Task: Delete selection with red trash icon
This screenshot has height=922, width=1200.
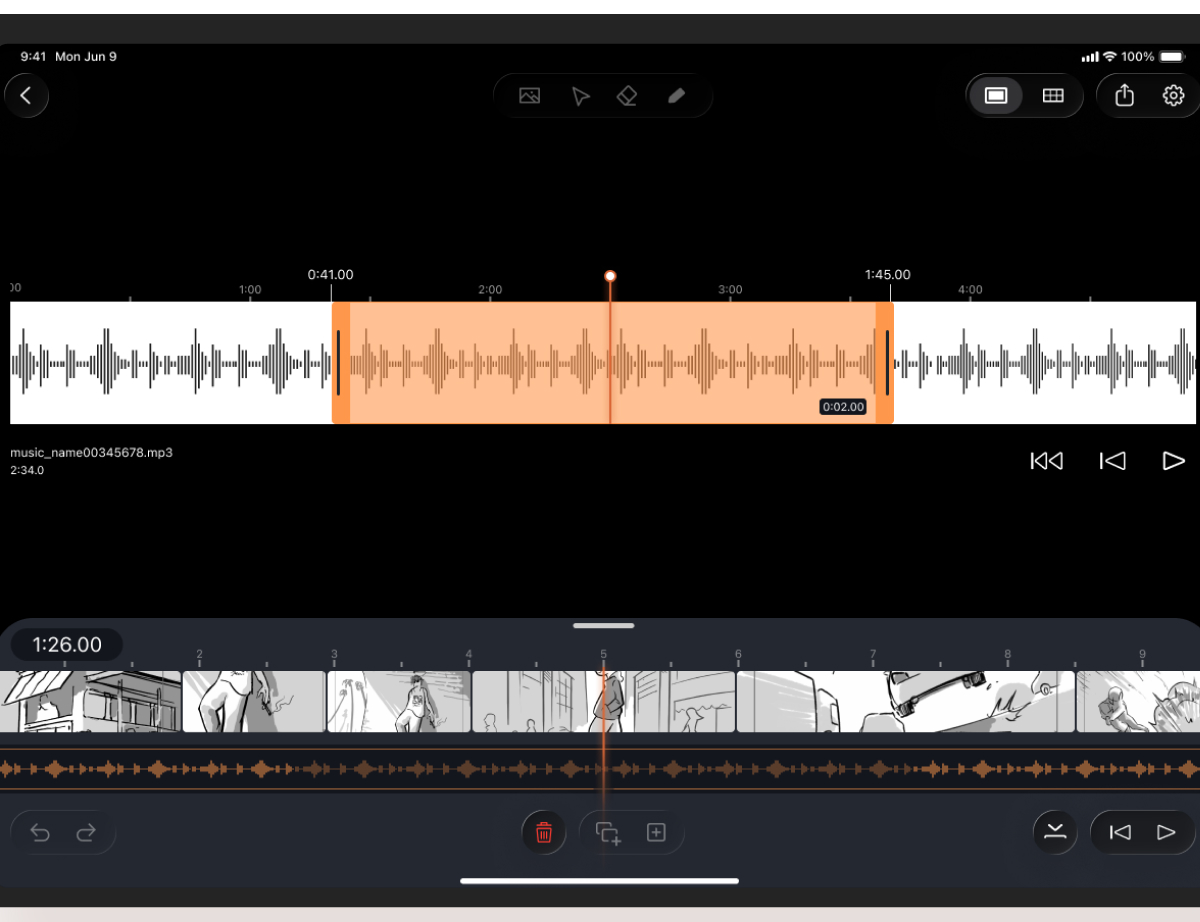Action: pyautogui.click(x=544, y=832)
